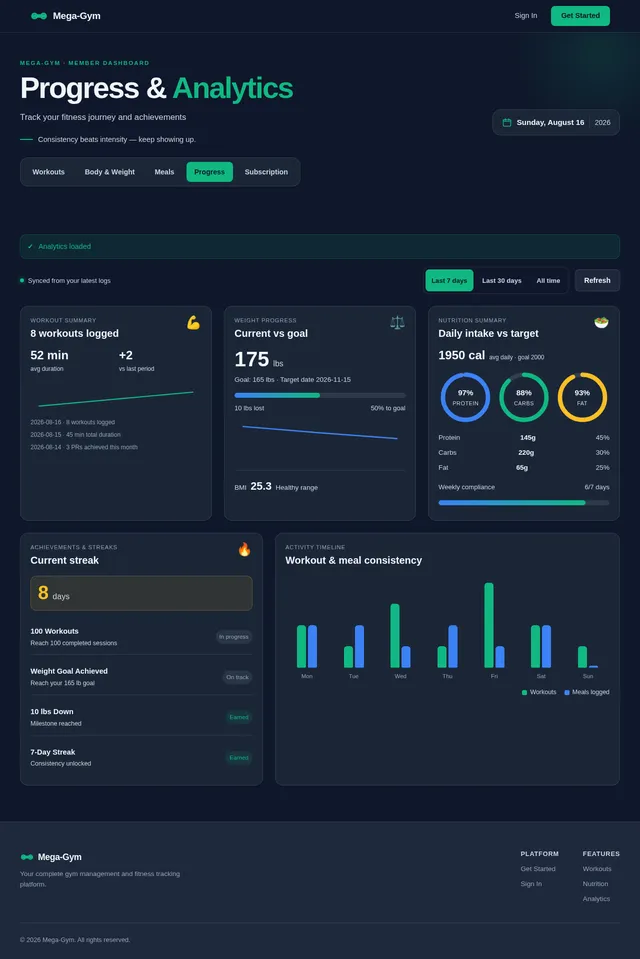The image size is (640, 959).
Task: Click the flexed bicep icon on Workout Summary
Action: (193, 322)
